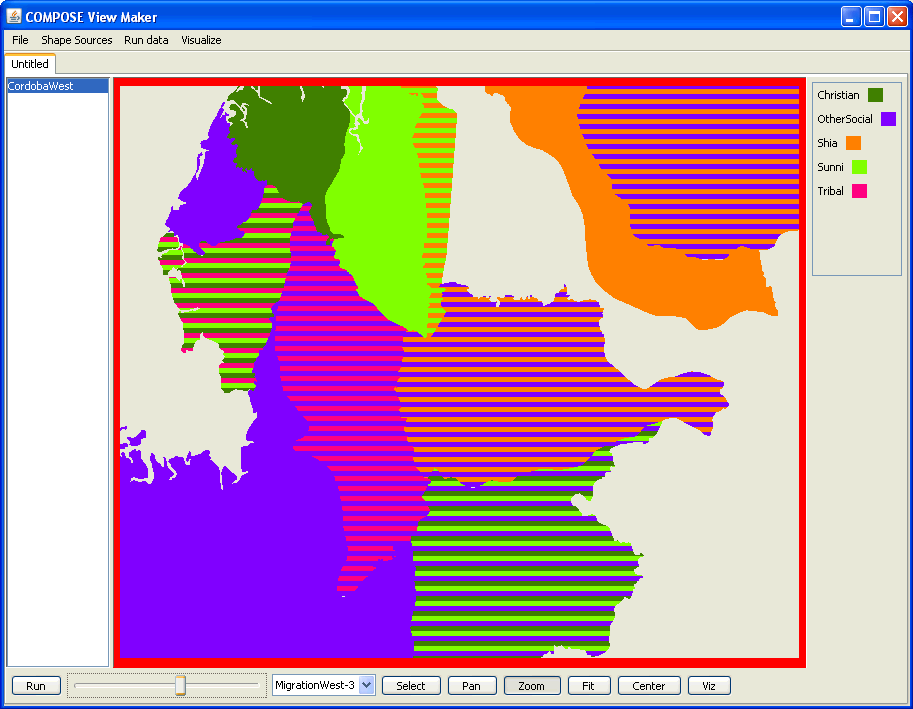This screenshot has height=709, width=913.
Task: Select CordobaWest in the list
Action: point(41,86)
